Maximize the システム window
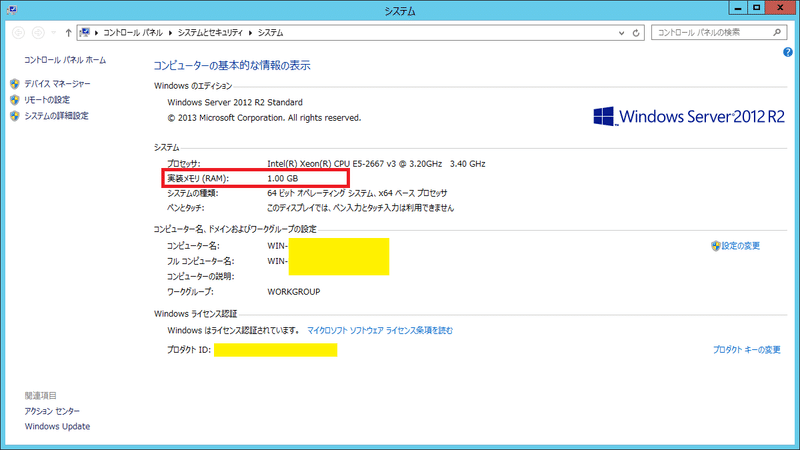This screenshot has width=800, height=450. tap(757, 8)
